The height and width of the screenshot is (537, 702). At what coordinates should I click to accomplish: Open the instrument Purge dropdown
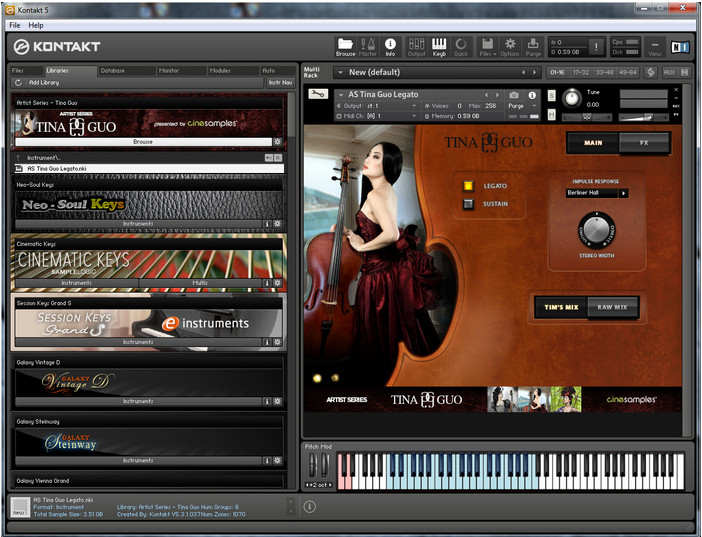click(x=534, y=106)
